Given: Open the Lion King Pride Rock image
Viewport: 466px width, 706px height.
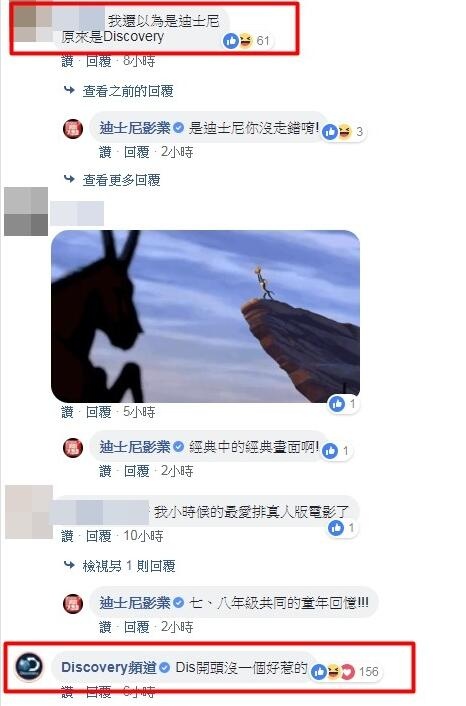Looking at the screenshot, I should (205, 317).
